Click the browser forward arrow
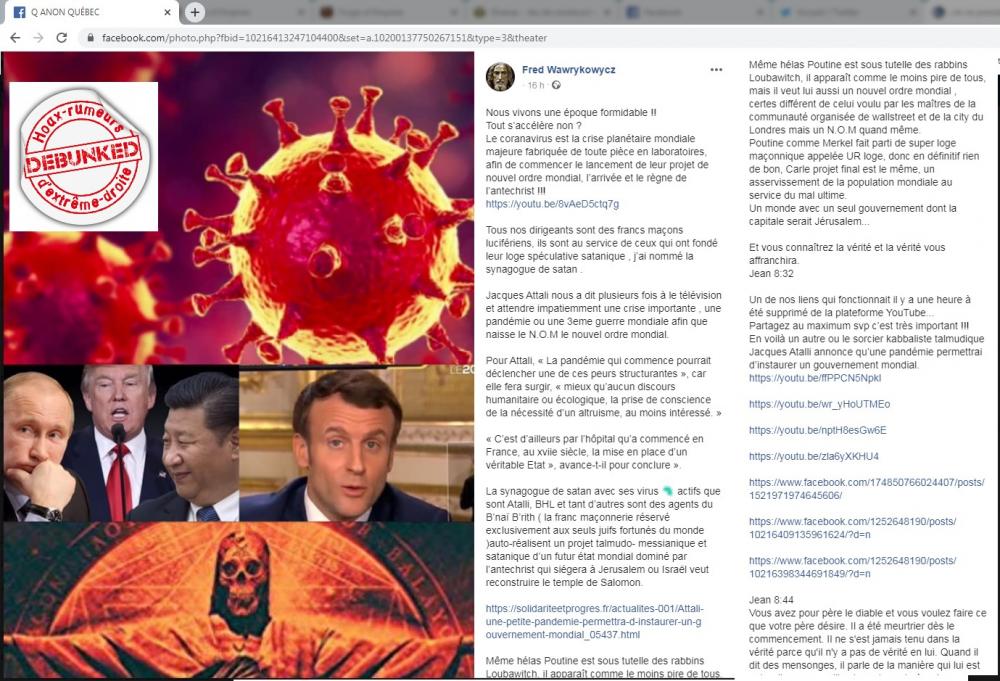 (38, 38)
